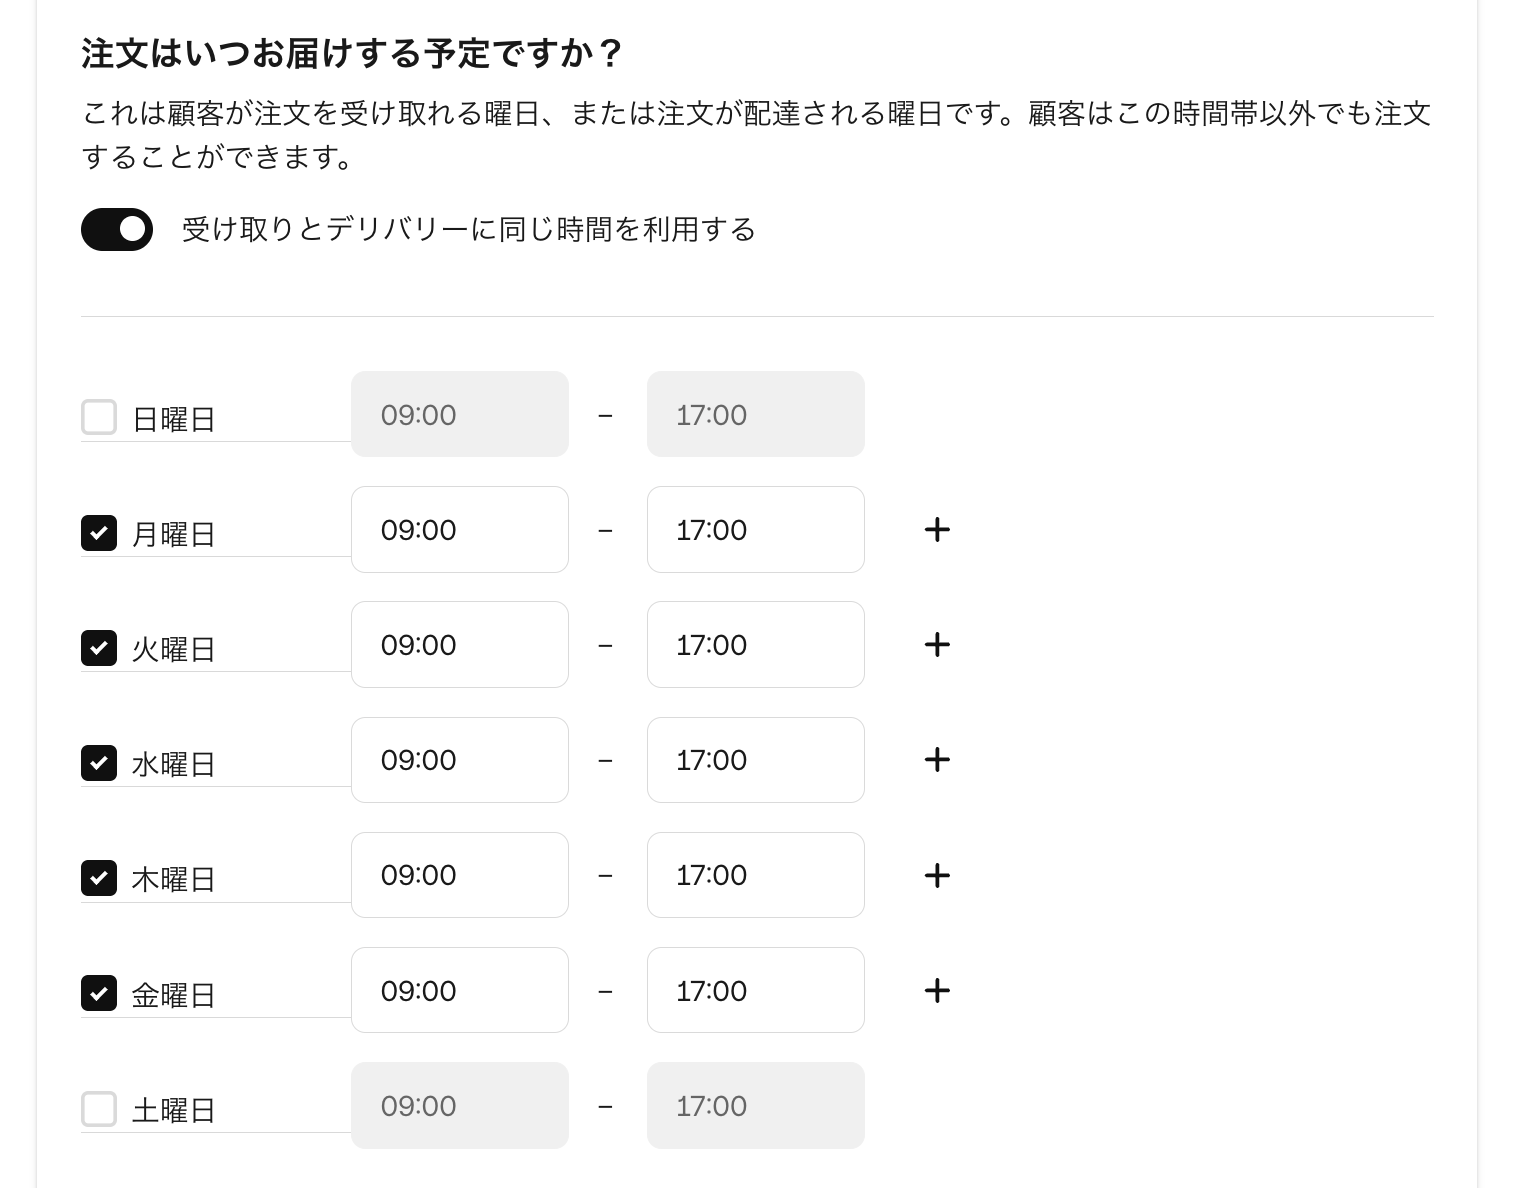Click the Tuesday 17:00 end time
Screen dimensions: 1516x1188
(x=755, y=644)
